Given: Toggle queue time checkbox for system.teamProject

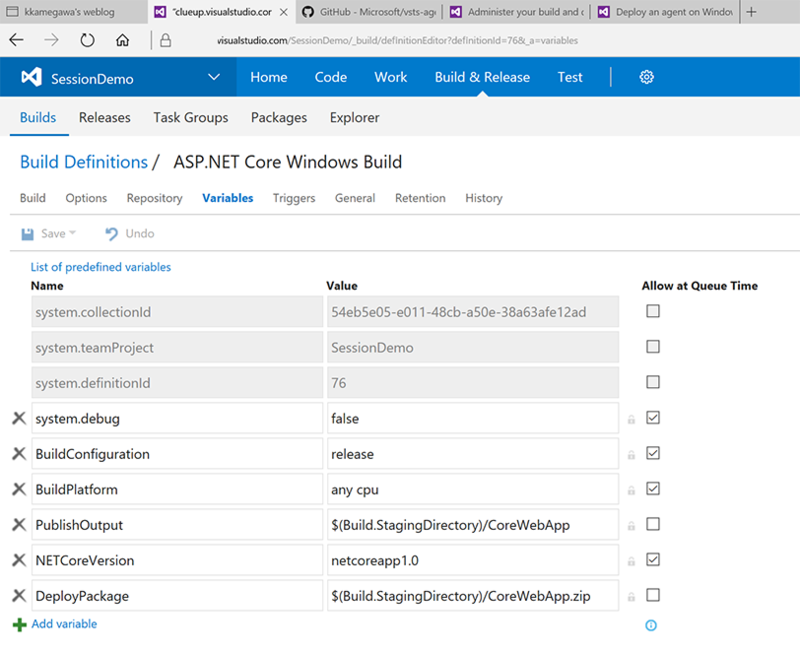Looking at the screenshot, I should 653,346.
